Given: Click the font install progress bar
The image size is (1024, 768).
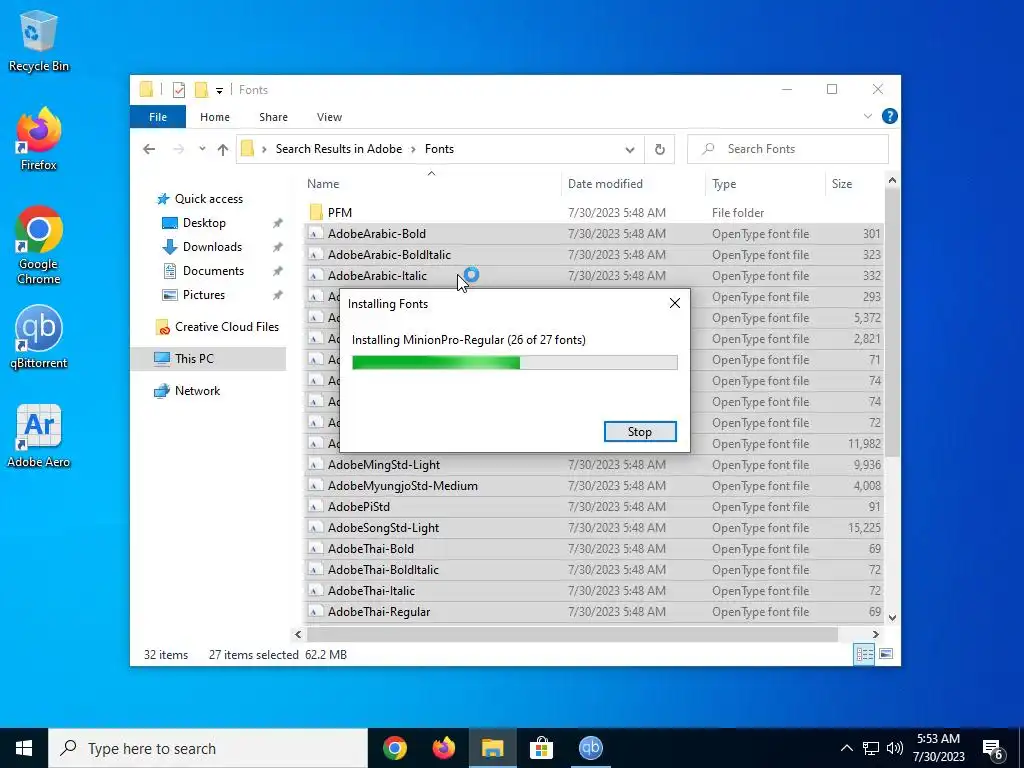Looking at the screenshot, I should (x=515, y=362).
